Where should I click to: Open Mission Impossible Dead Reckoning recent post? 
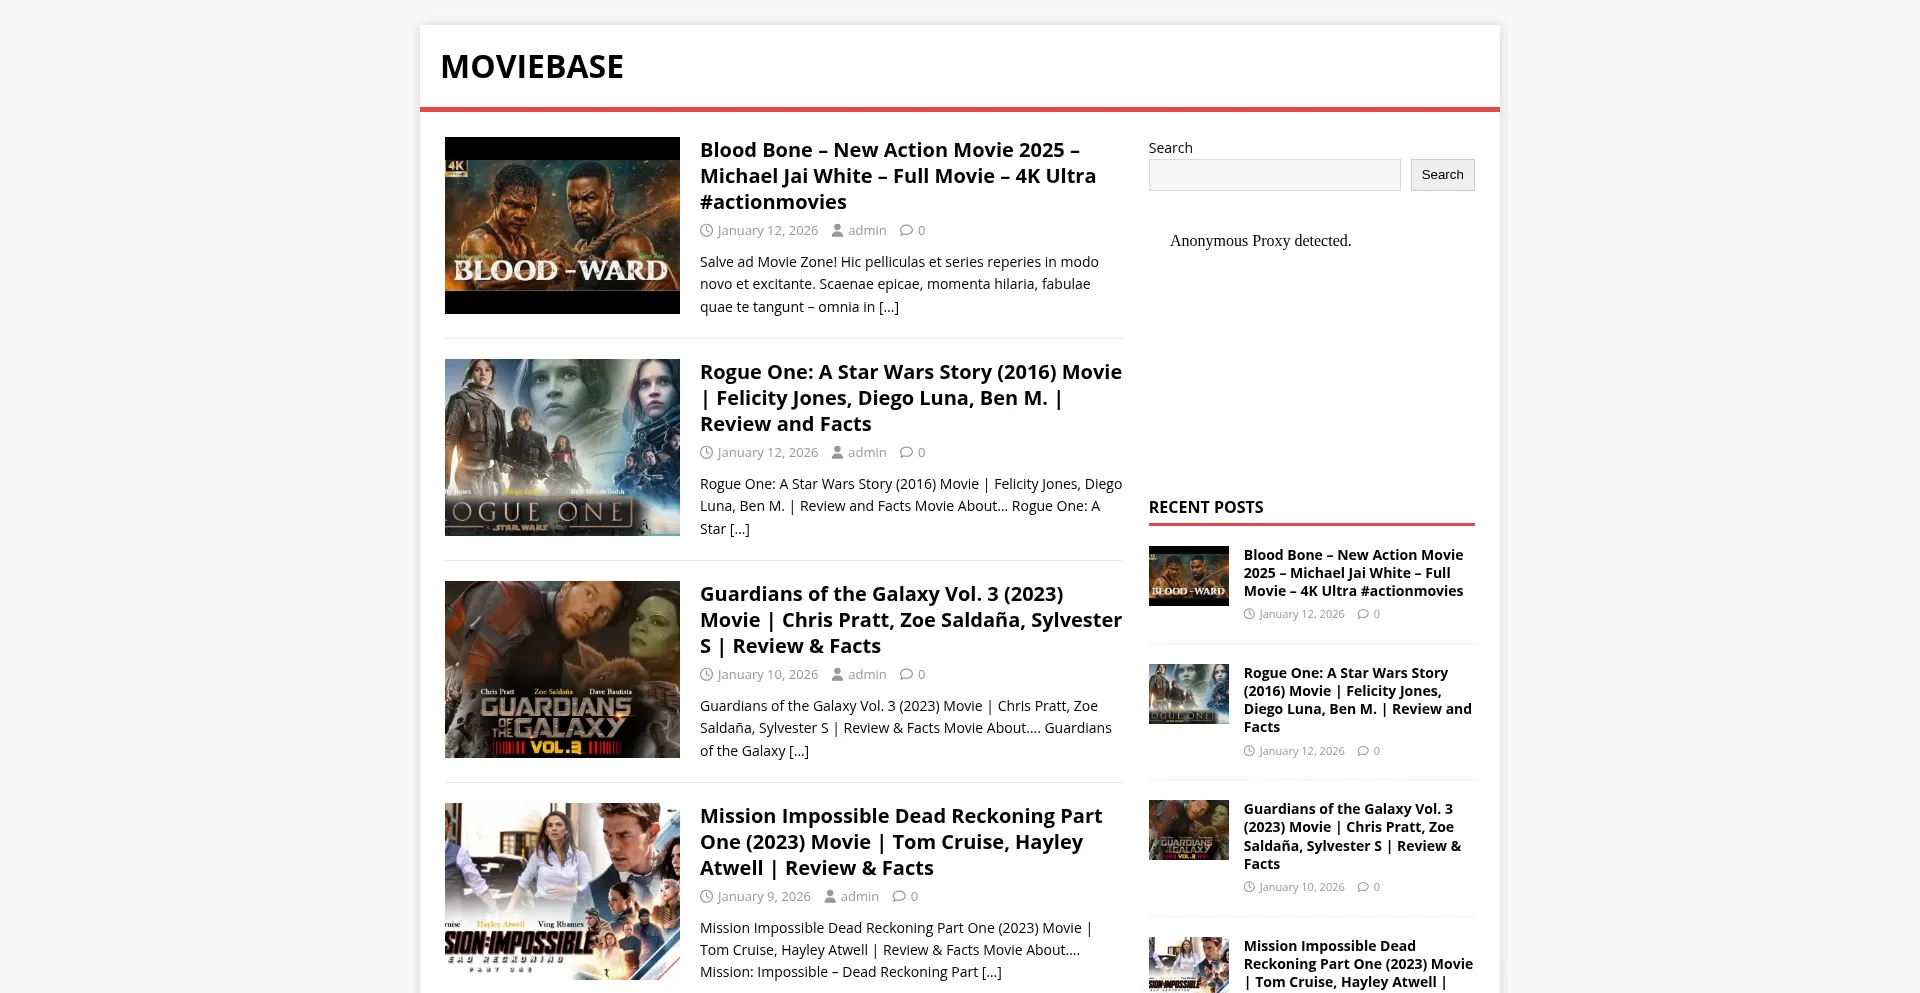coord(1357,963)
